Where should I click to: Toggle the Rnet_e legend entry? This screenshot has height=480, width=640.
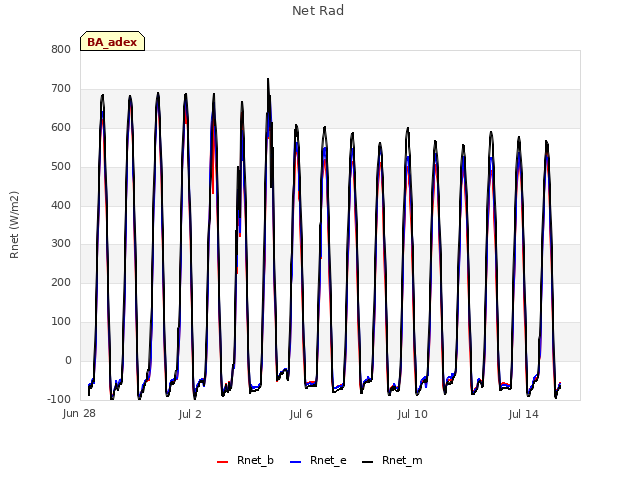tap(318, 461)
